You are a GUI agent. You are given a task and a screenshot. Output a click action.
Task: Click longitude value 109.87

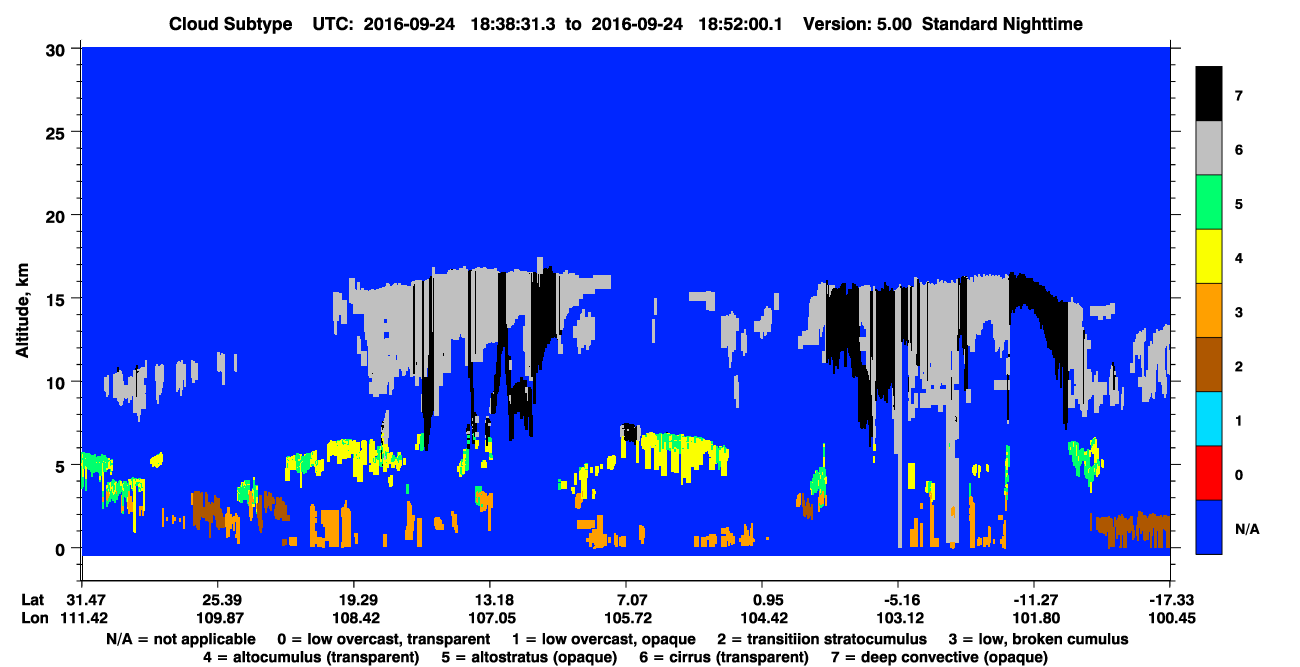217,618
